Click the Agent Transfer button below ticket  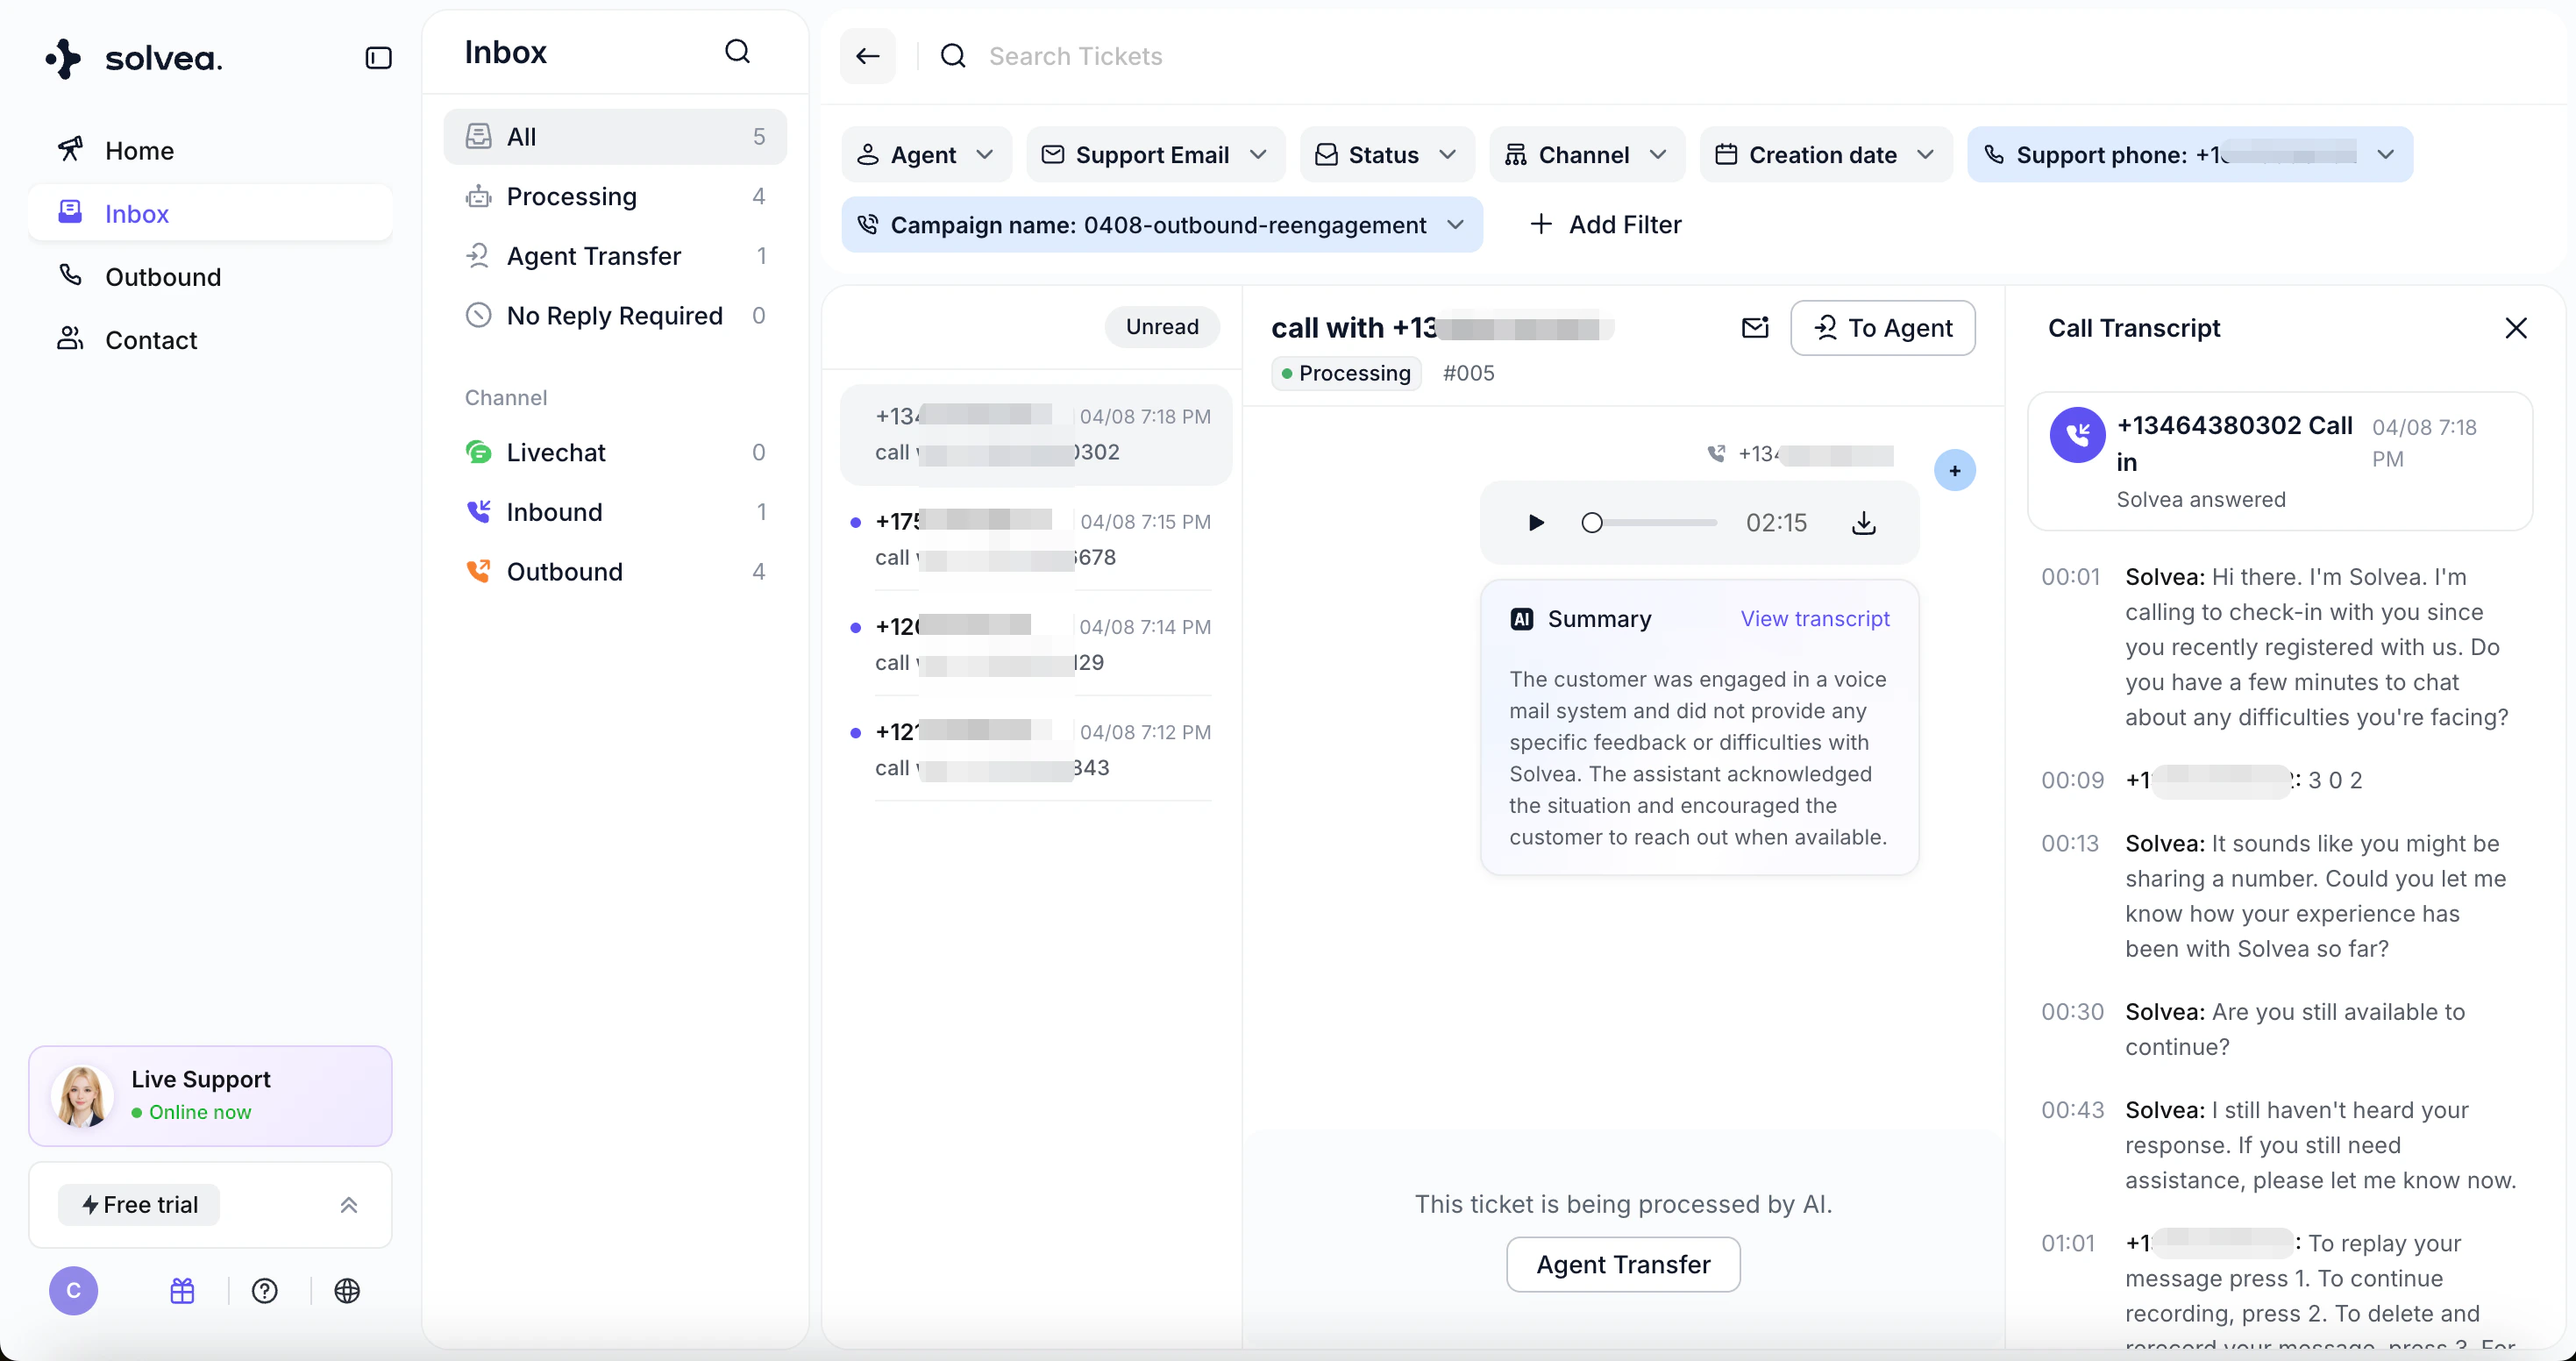click(x=1623, y=1265)
